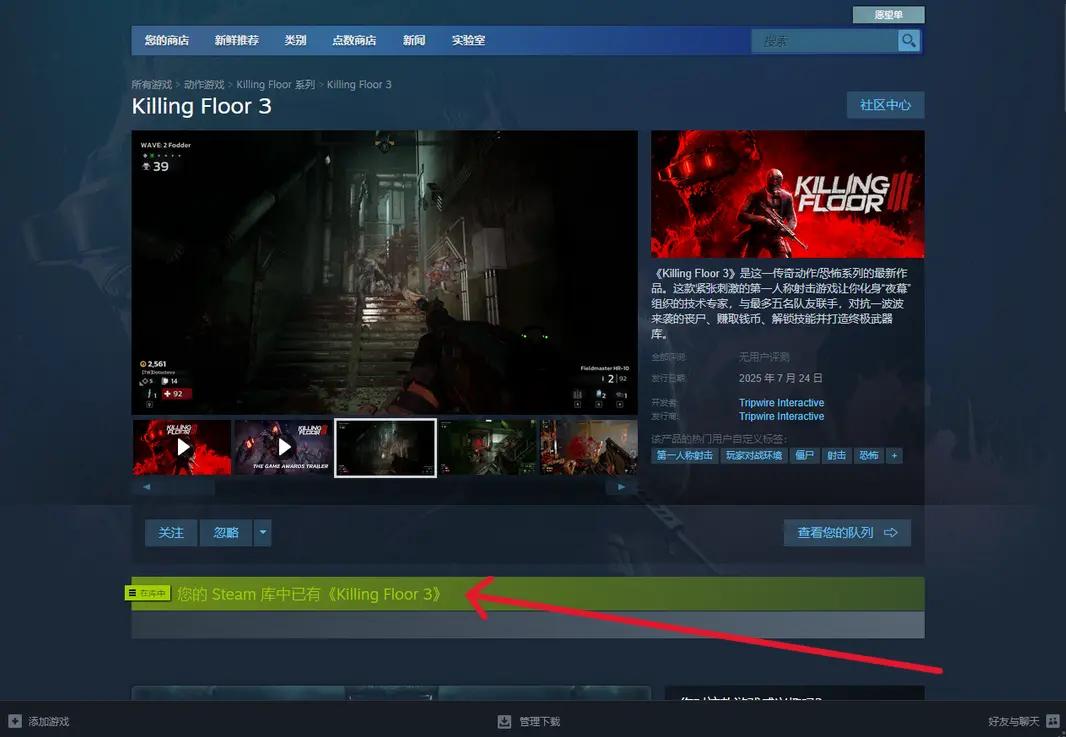Click the plus tag button
Screen dimensions: 1066x737
coord(894,455)
